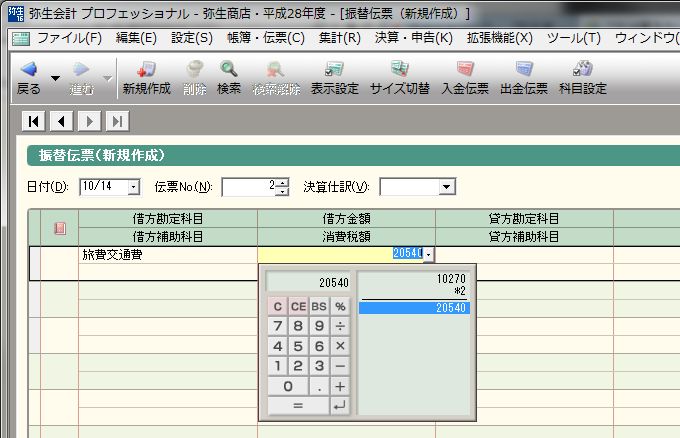Open 表示設定 from the toolbar
Image resolution: width=680 pixels, height=438 pixels.
coord(334,78)
